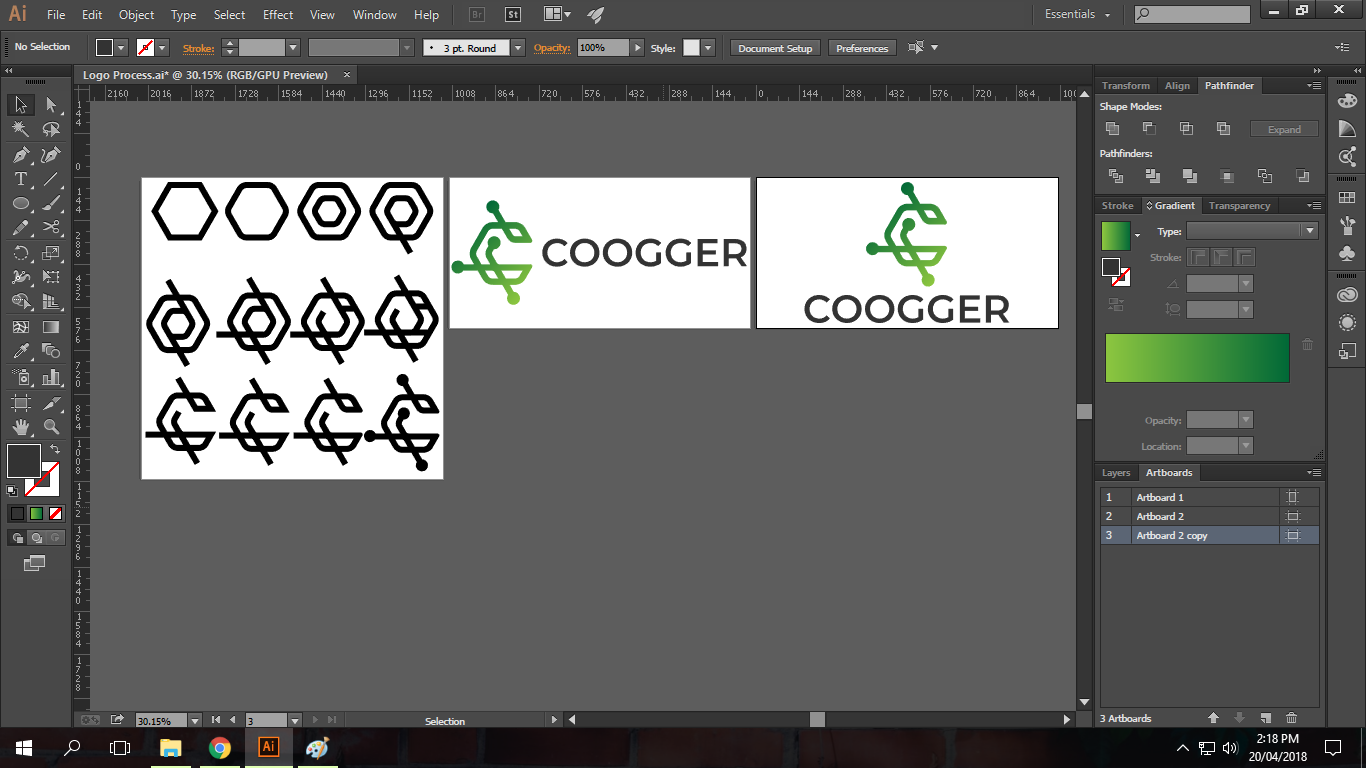
Task: Click the green gradient preview swatch
Action: 1115,236
